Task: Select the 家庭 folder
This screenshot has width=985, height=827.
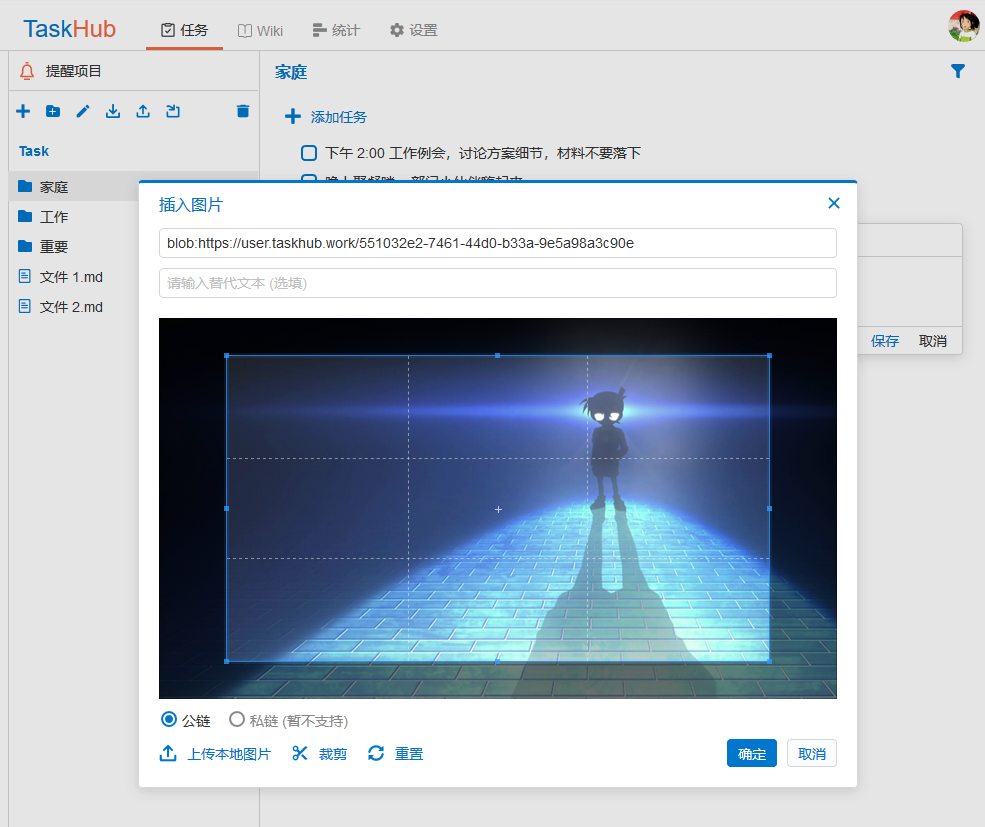Action: [x=73, y=187]
